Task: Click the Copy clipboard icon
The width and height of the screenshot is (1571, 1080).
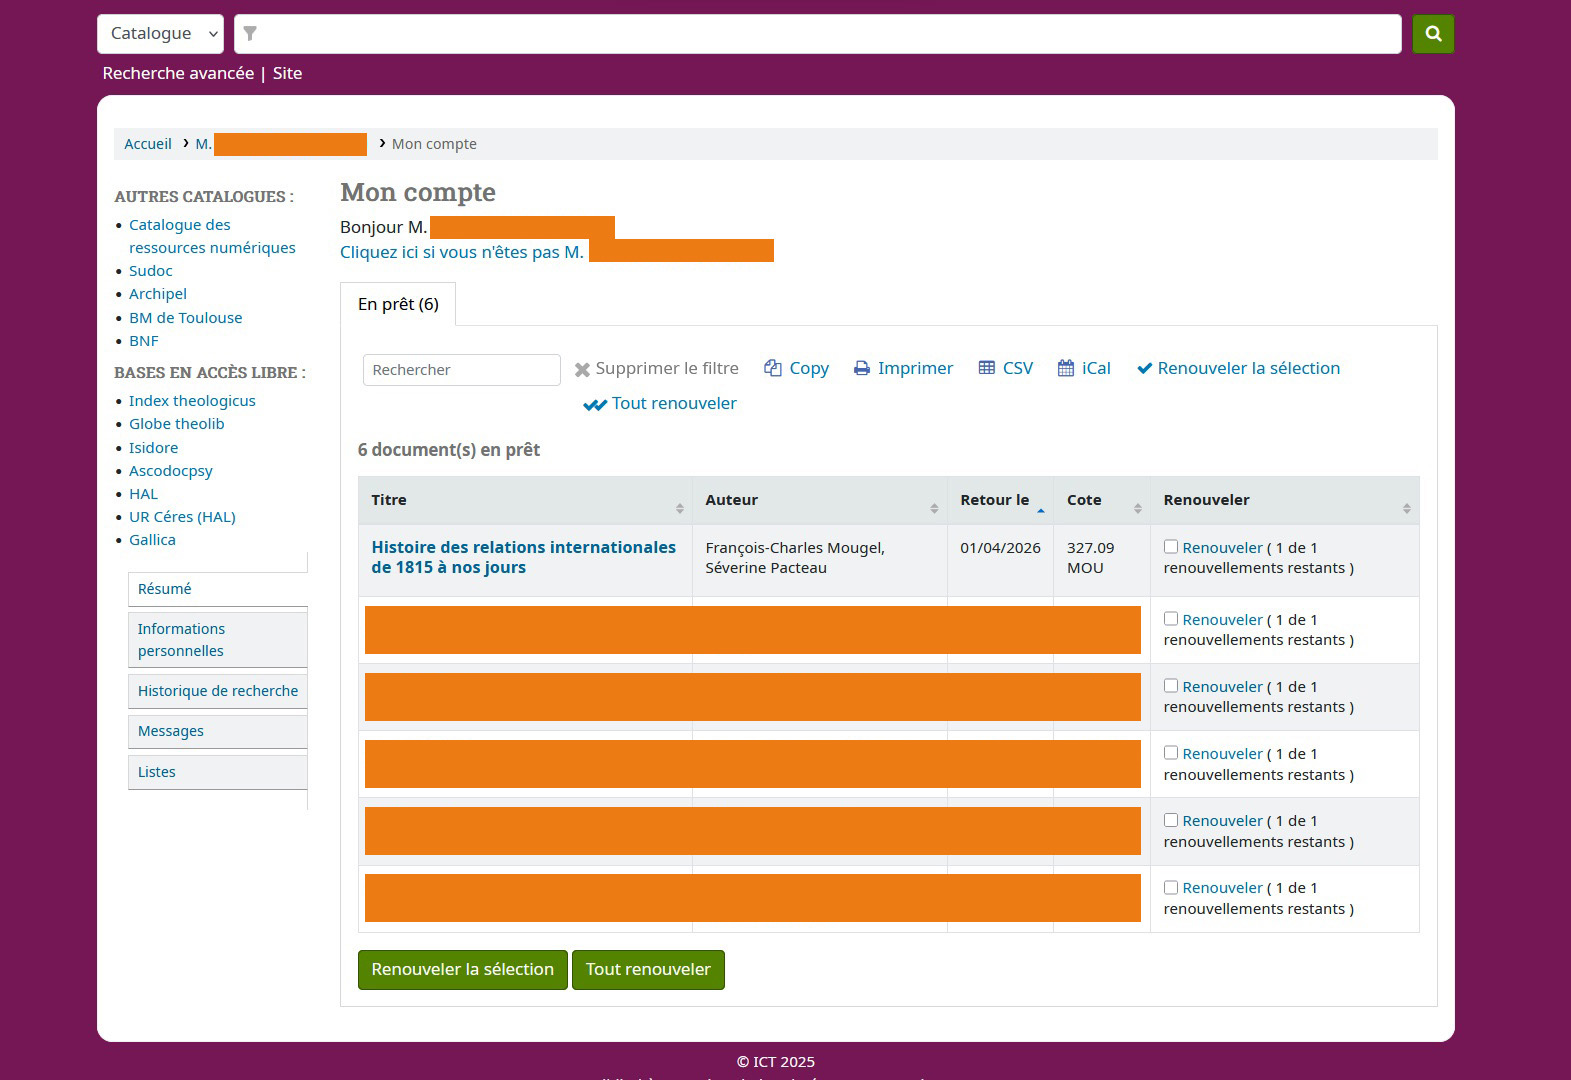Action: [773, 368]
